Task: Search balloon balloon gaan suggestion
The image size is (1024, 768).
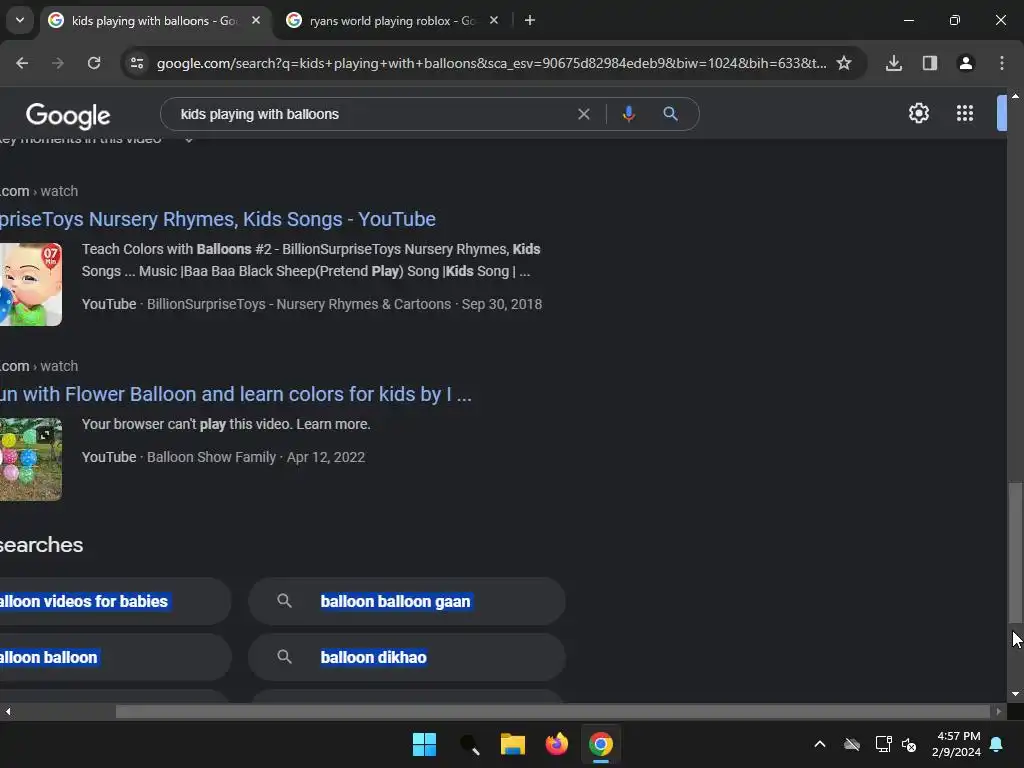Action: pos(406,601)
